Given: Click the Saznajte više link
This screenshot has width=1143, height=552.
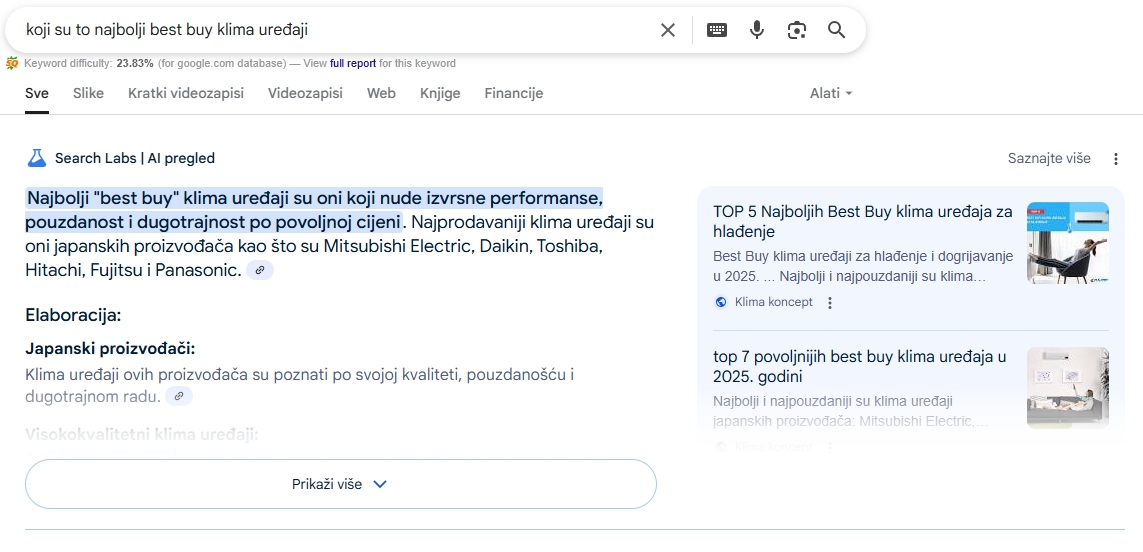Looking at the screenshot, I should tap(1048, 159).
